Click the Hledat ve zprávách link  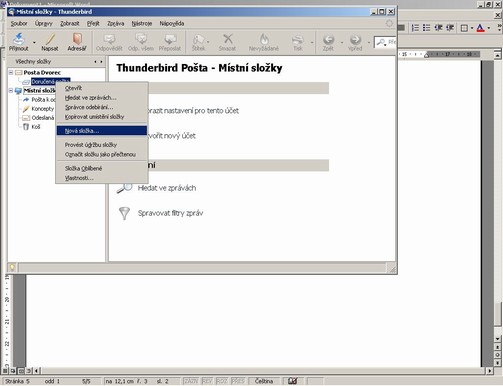(x=167, y=188)
